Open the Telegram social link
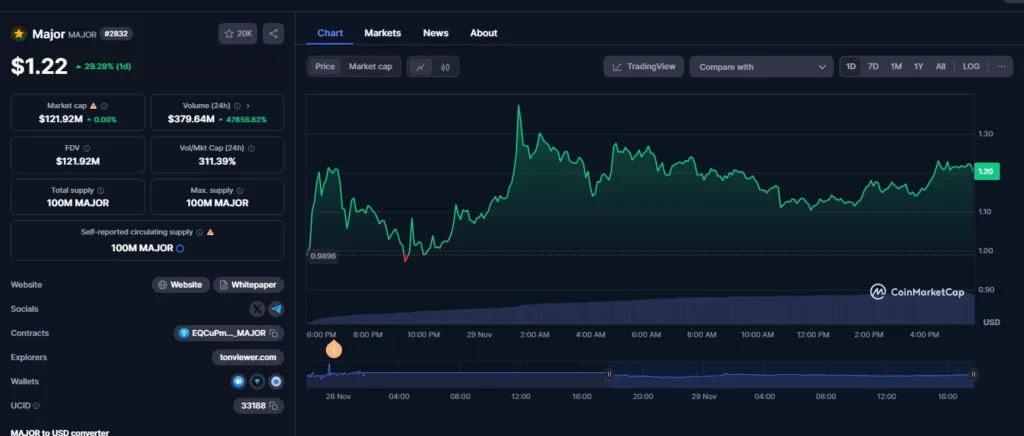Viewport: 1024px width, 436px height. pyautogui.click(x=276, y=309)
